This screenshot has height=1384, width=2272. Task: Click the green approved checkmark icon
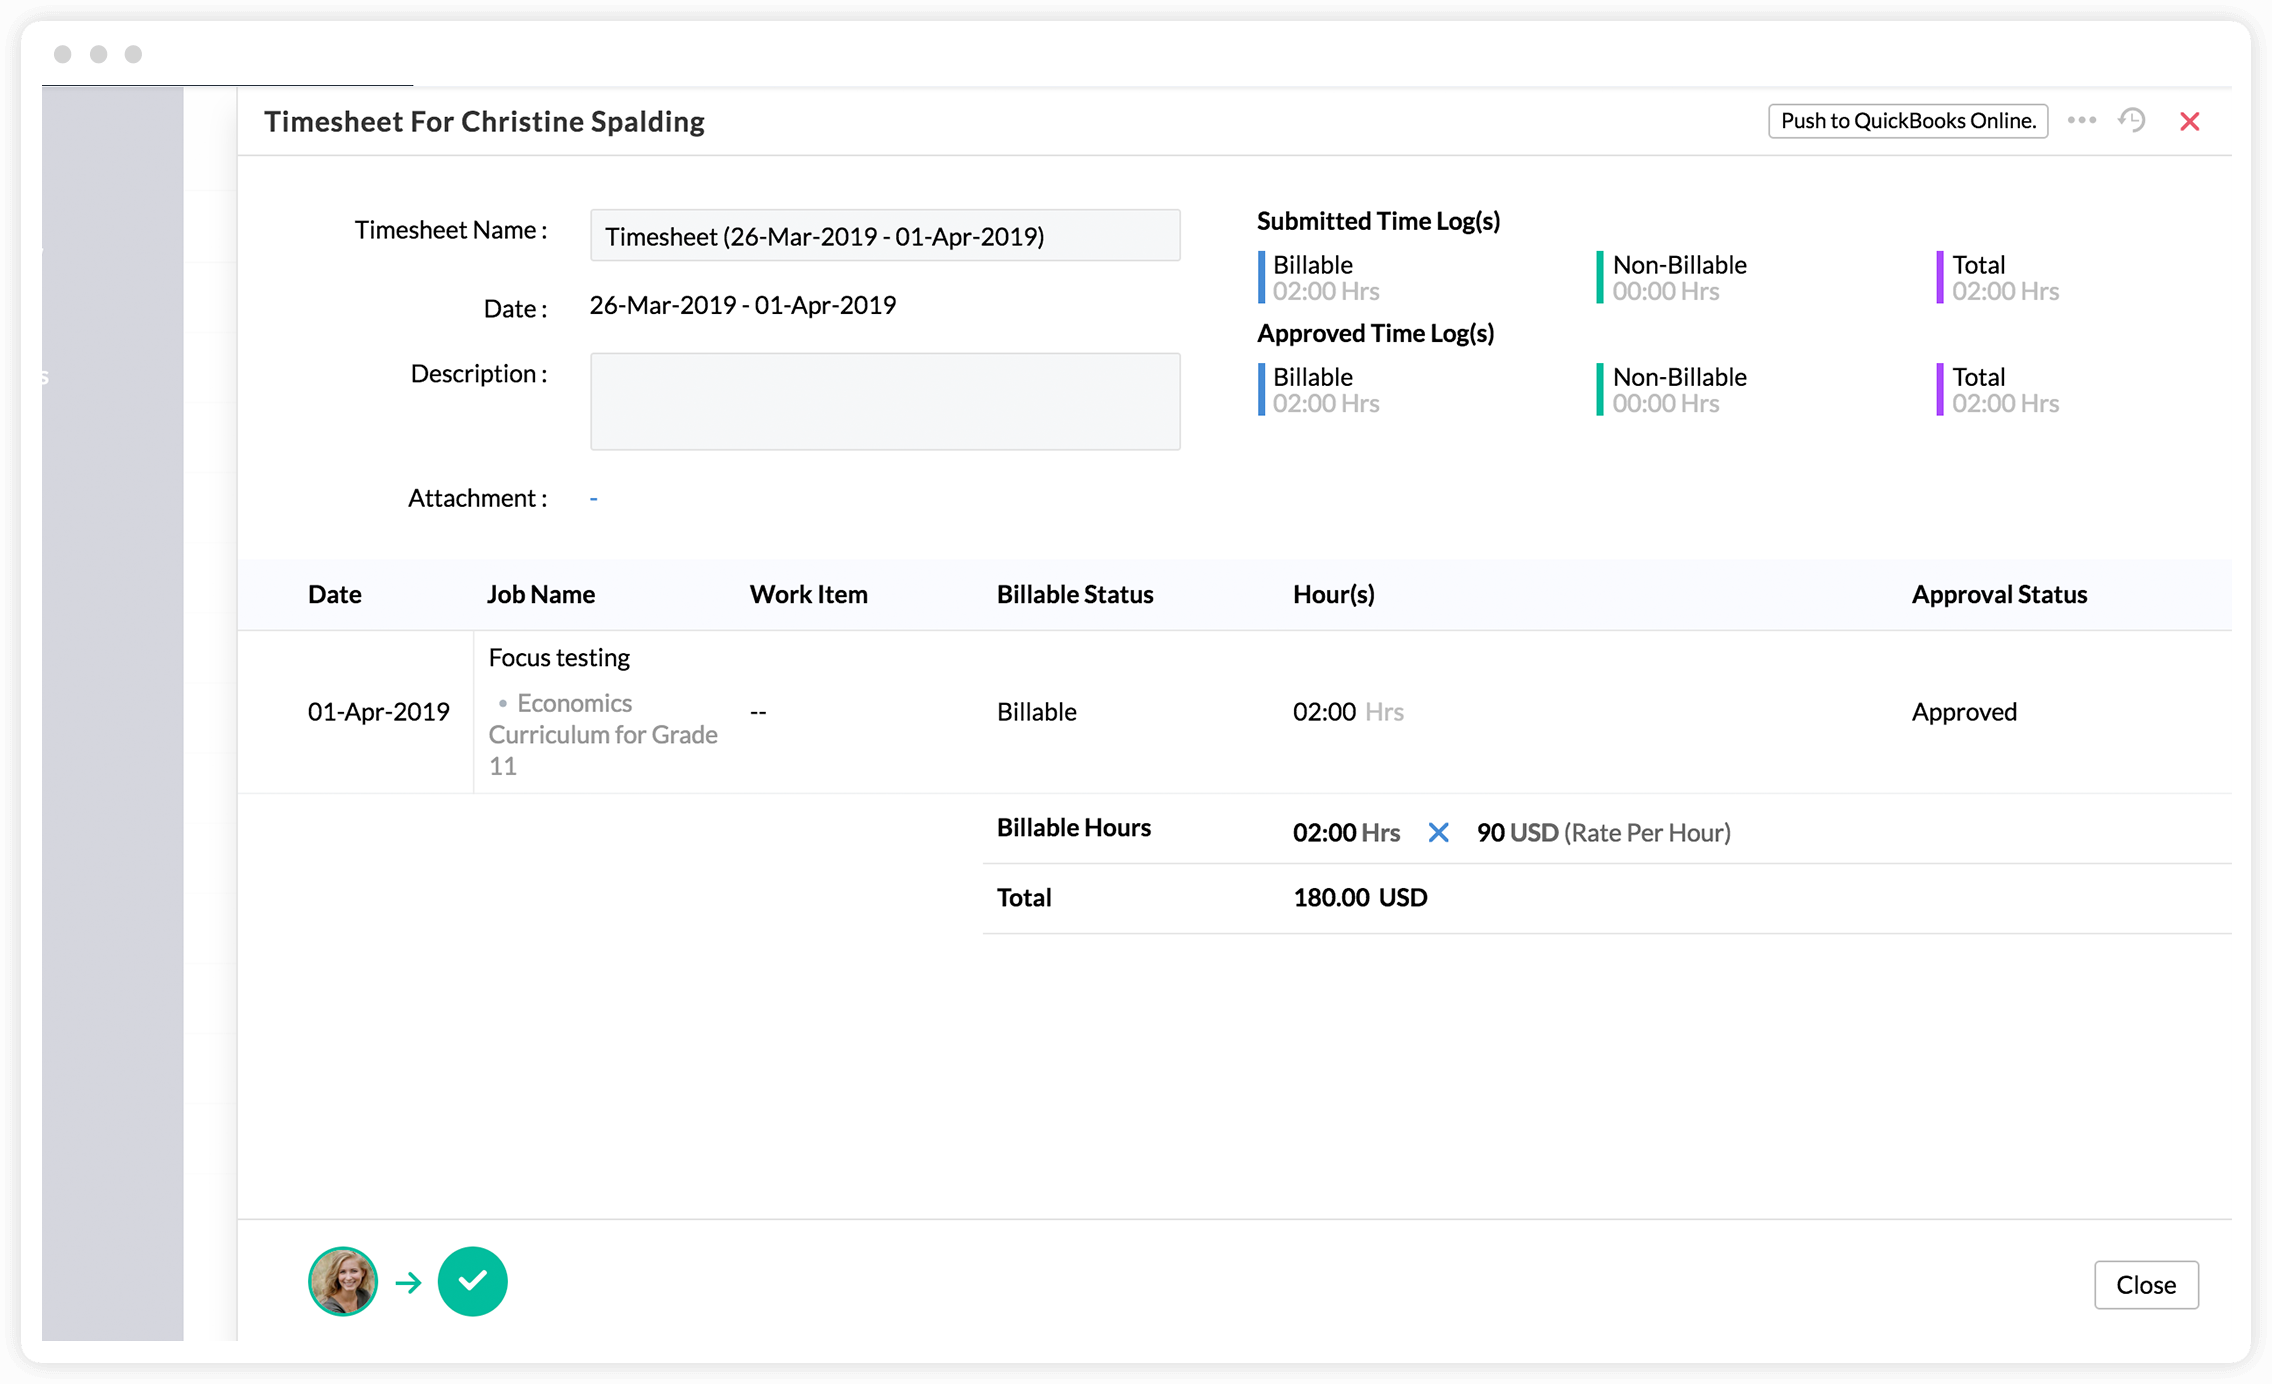click(x=472, y=1281)
